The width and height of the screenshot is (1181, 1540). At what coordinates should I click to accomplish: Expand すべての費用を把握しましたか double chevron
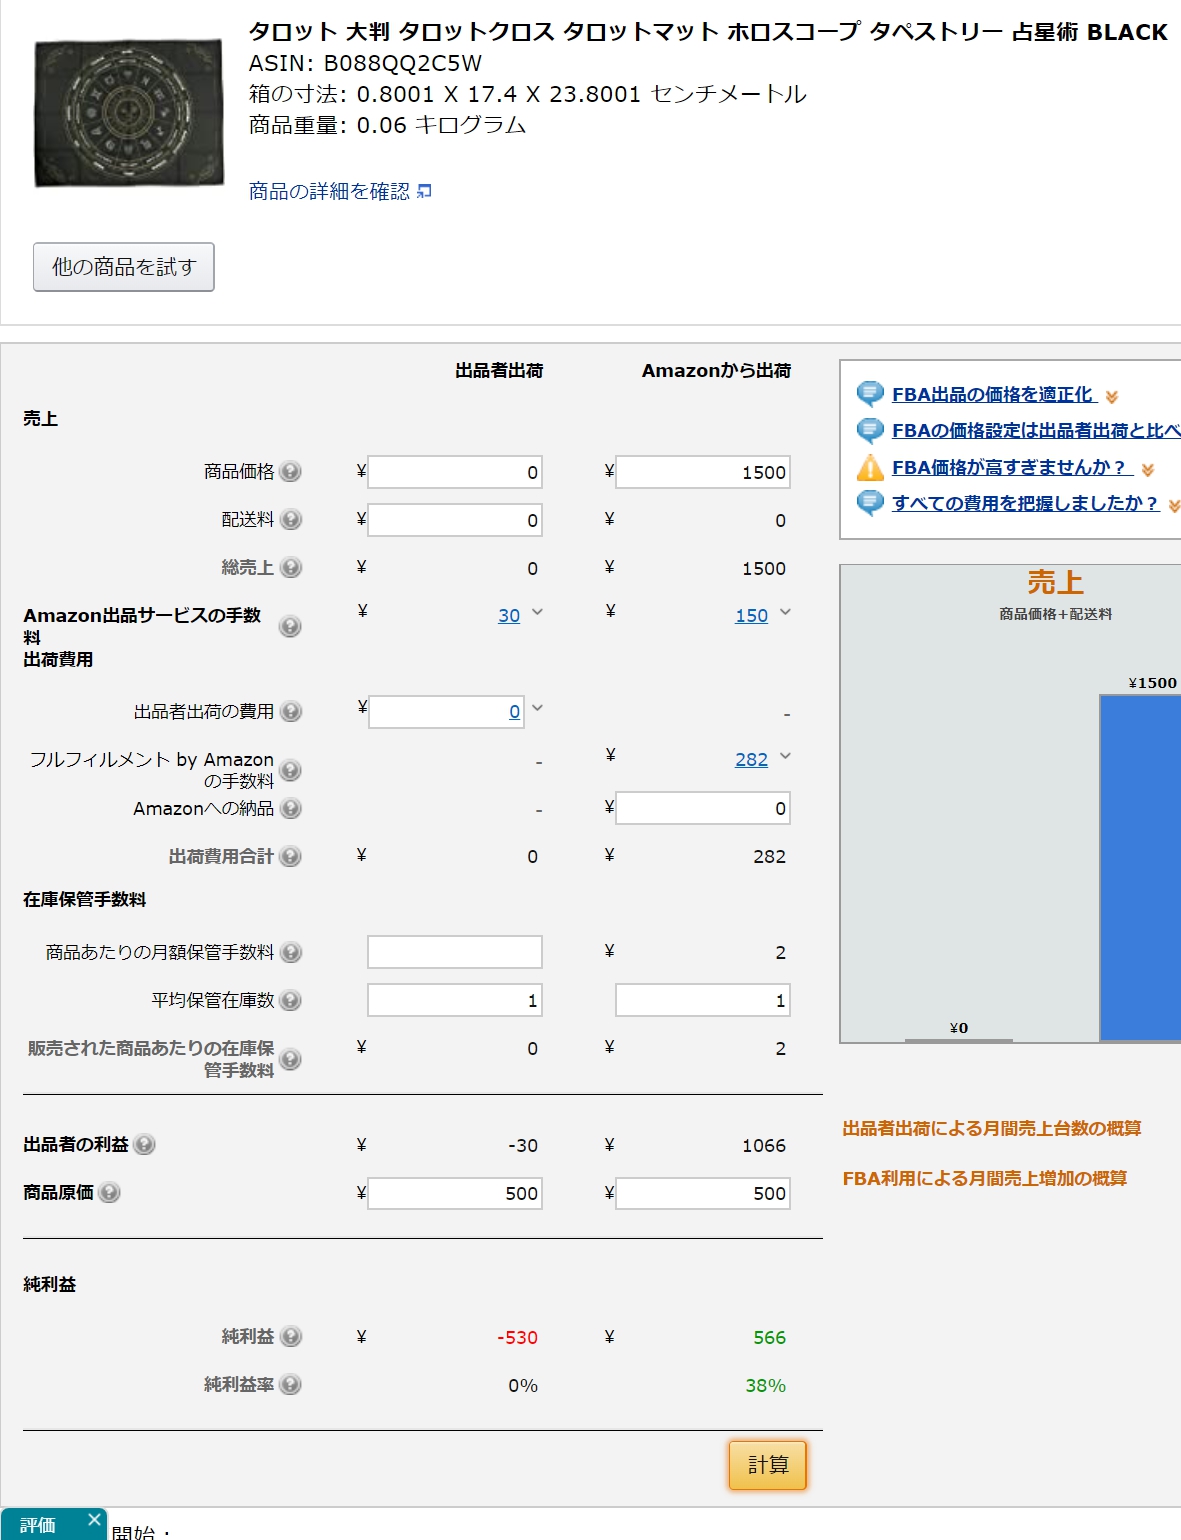(1174, 506)
